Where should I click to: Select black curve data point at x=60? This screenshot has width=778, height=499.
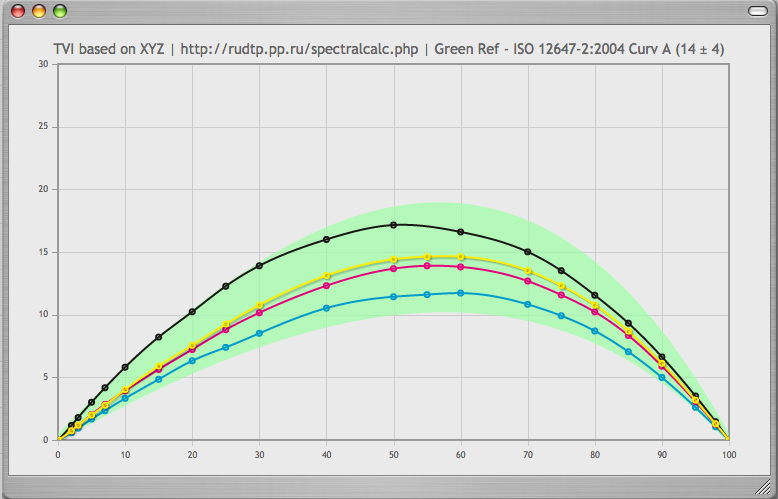[460, 232]
